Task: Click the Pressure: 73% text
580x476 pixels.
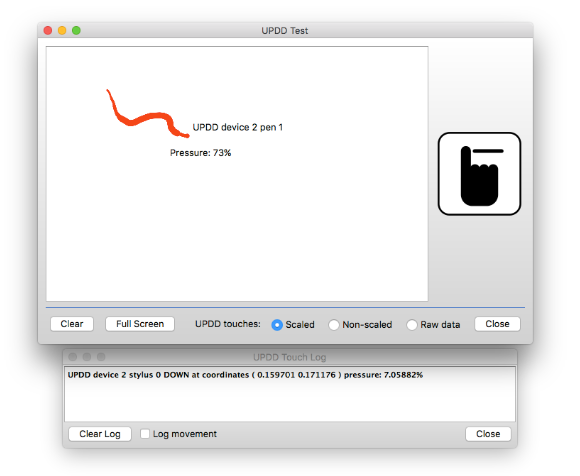Action: pyautogui.click(x=200, y=153)
